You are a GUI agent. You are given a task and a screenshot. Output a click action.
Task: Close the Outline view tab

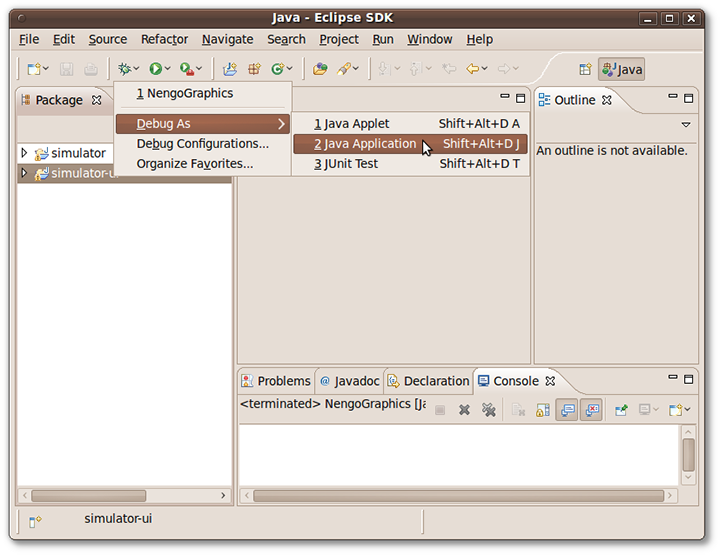[x=607, y=100]
